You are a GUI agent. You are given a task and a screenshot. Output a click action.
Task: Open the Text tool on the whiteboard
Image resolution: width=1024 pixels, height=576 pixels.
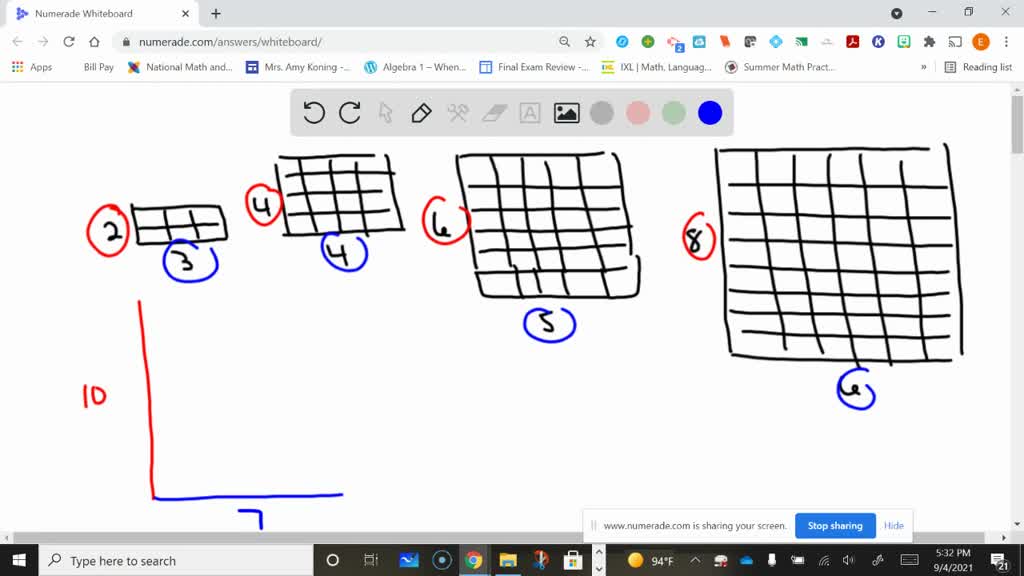[x=527, y=113]
